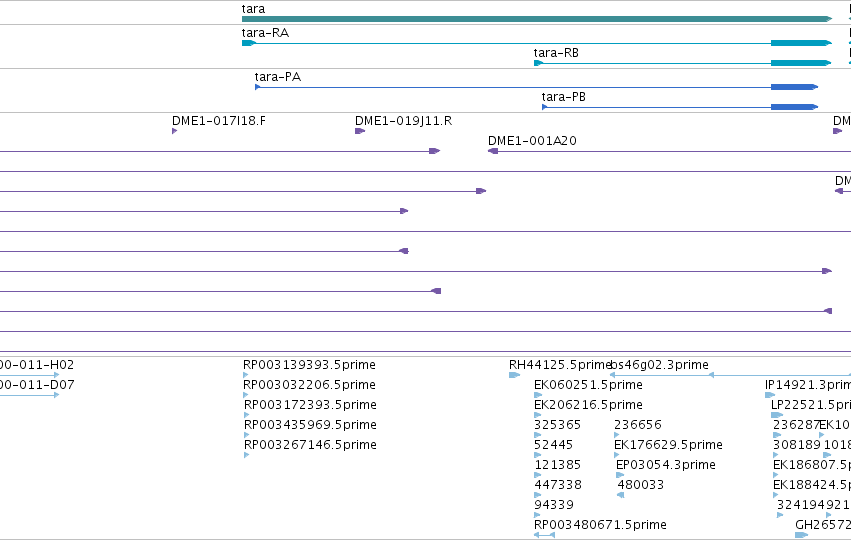Image resolution: width=851 pixels, height=540 pixels.
Task: Click the RP003139393.5prime arrow glyph
Action: click(x=246, y=375)
